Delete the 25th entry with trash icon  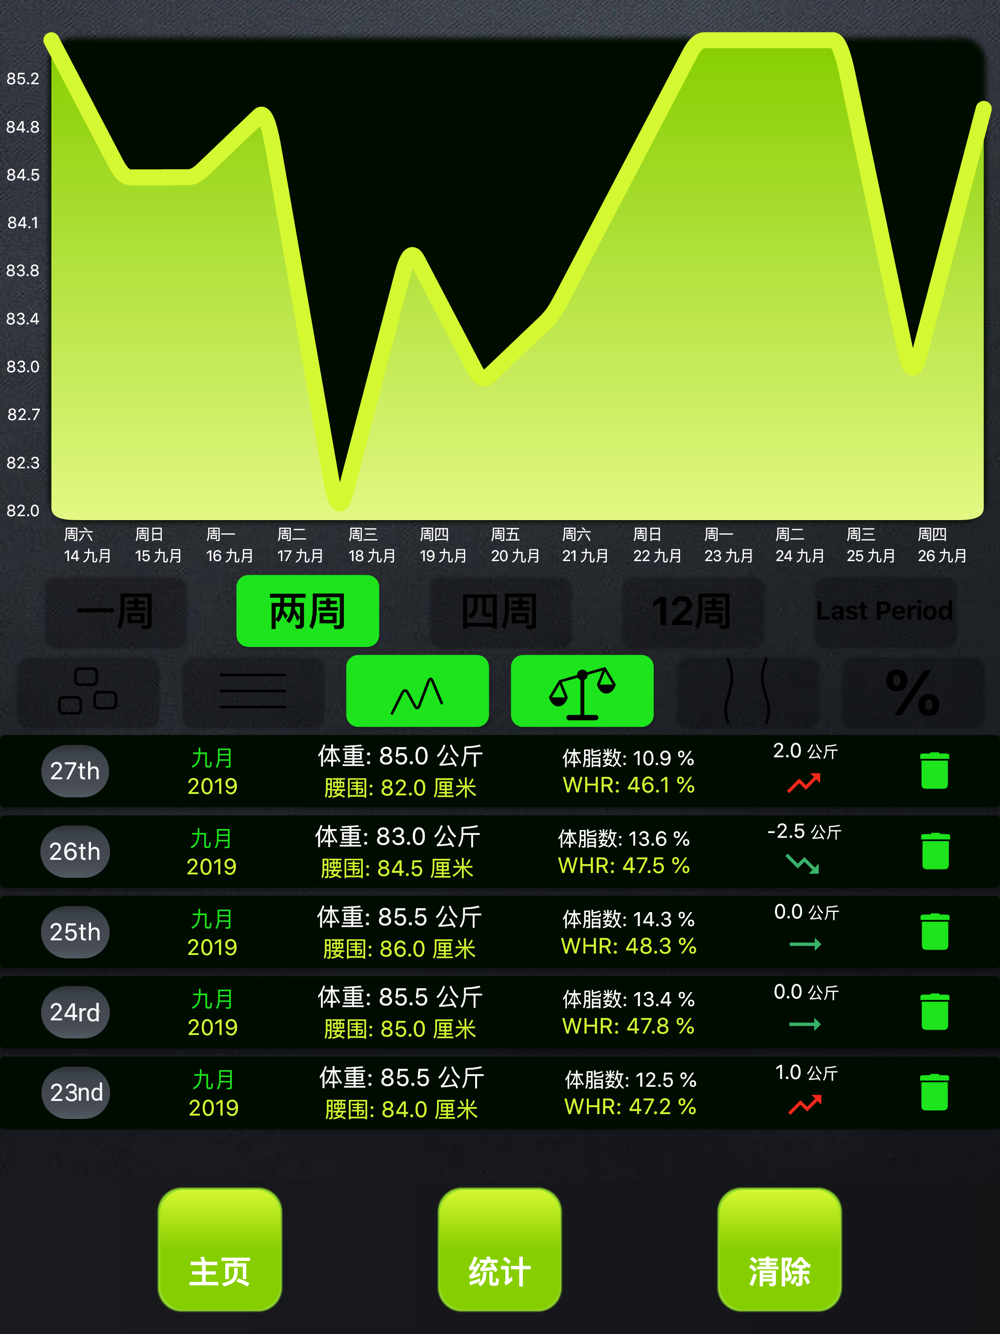(x=934, y=931)
